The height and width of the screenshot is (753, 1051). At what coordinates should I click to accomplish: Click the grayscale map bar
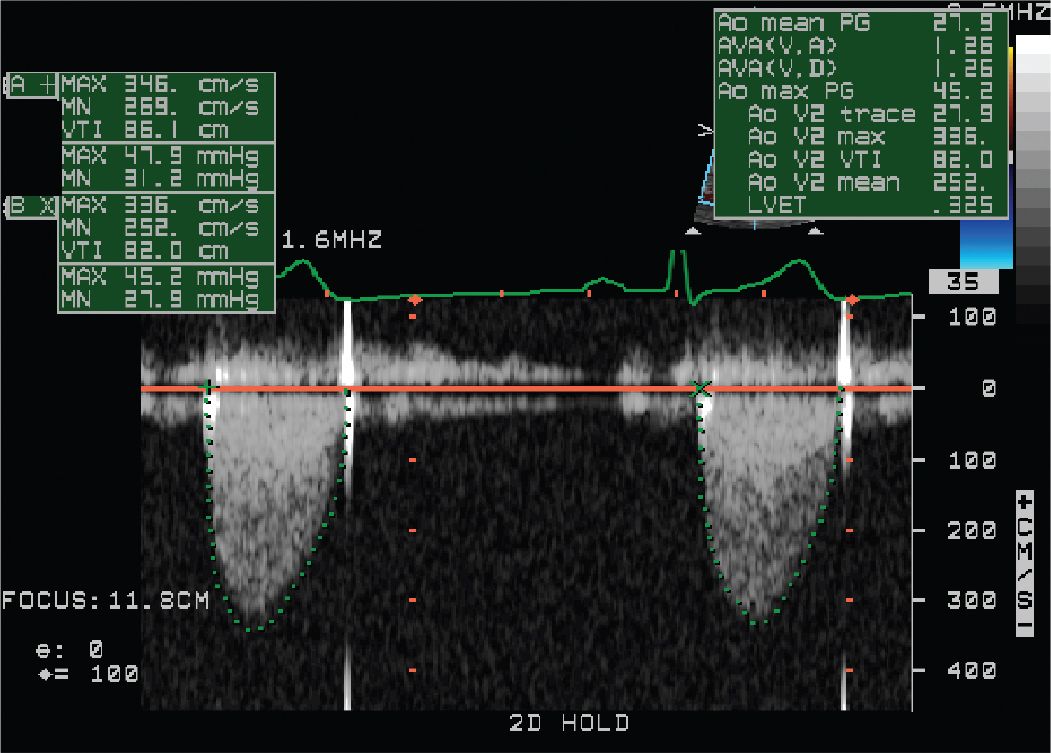pos(1031,180)
